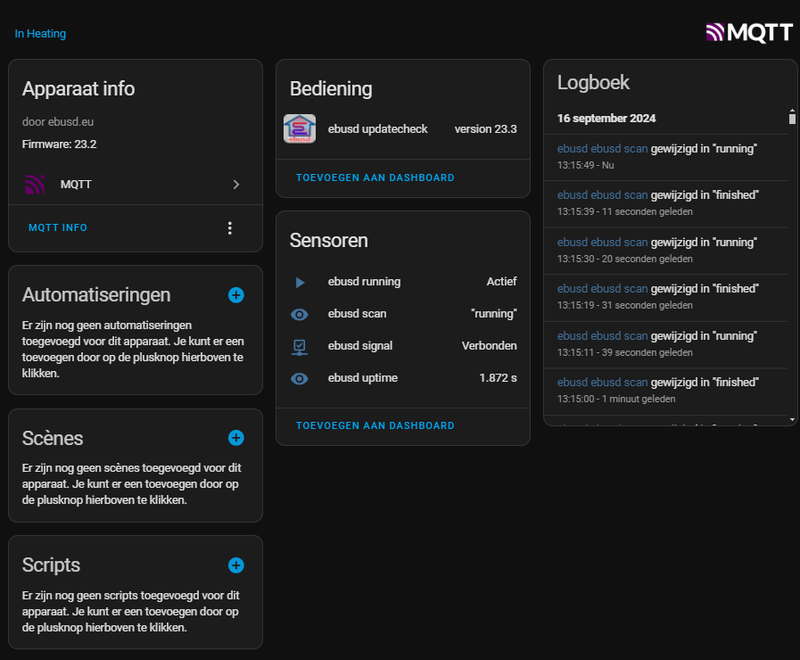800x660 pixels.
Task: Select the ebusd signal Verbonden sensor row
Action: [x=403, y=346]
